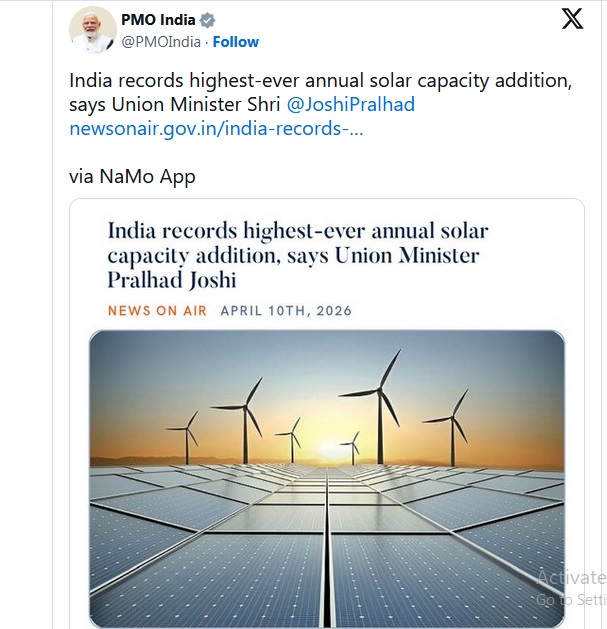Image resolution: width=607 pixels, height=629 pixels.
Task: Click the April 10th, 2026 date
Action: (286, 311)
